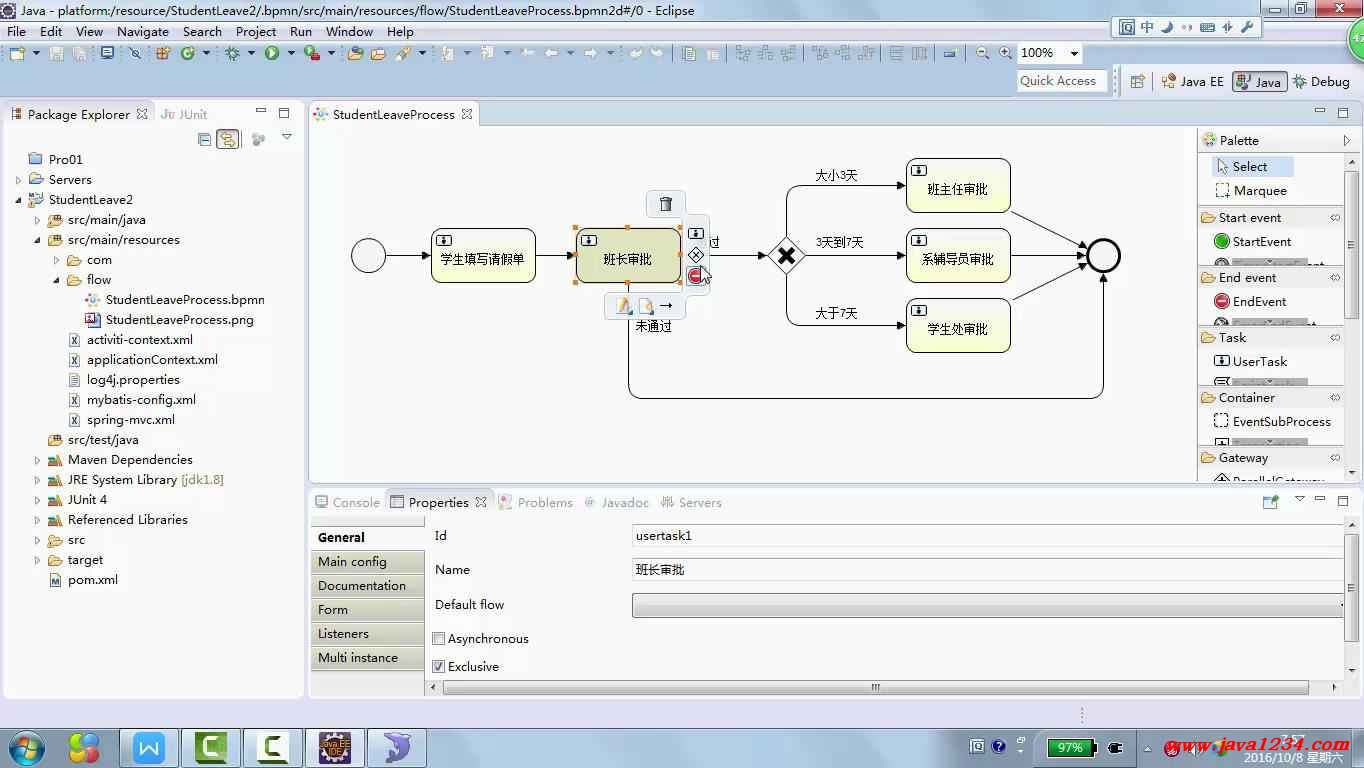The image size is (1364, 768).
Task: Select the EventSubProcess palette tool
Action: [x=1272, y=421]
